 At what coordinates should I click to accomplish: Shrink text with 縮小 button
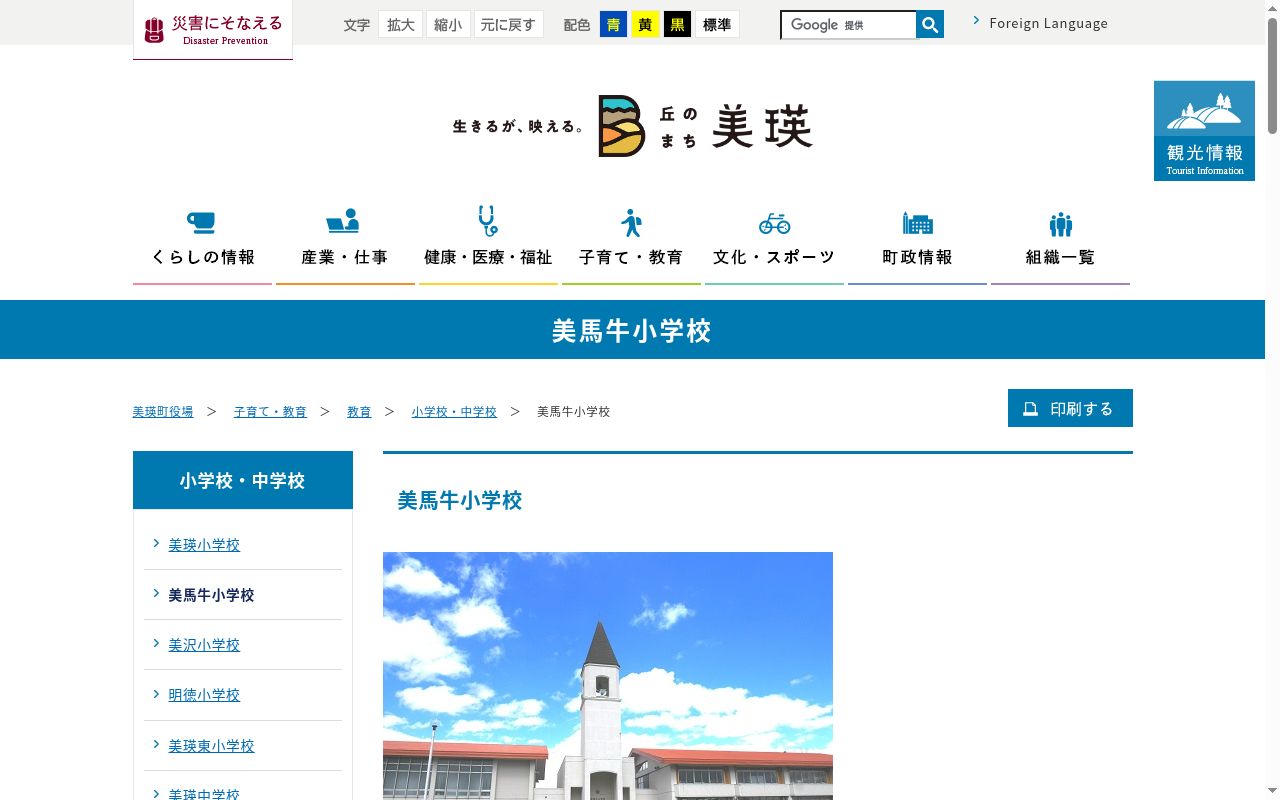point(448,25)
